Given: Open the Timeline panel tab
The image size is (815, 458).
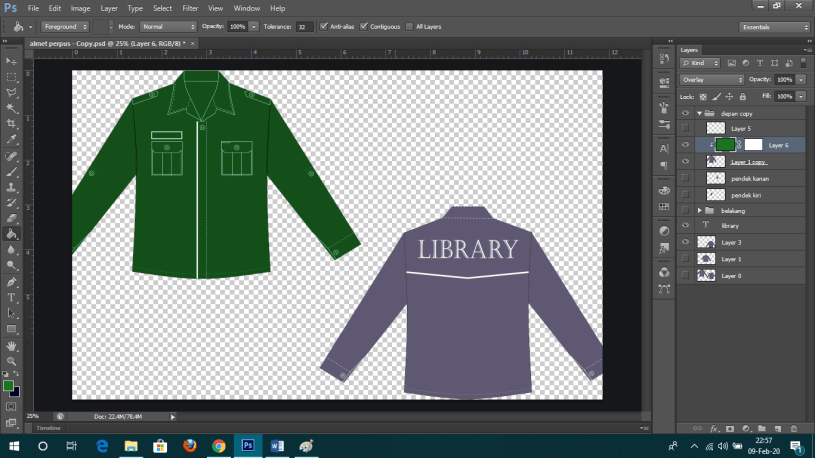Looking at the screenshot, I should coord(49,428).
